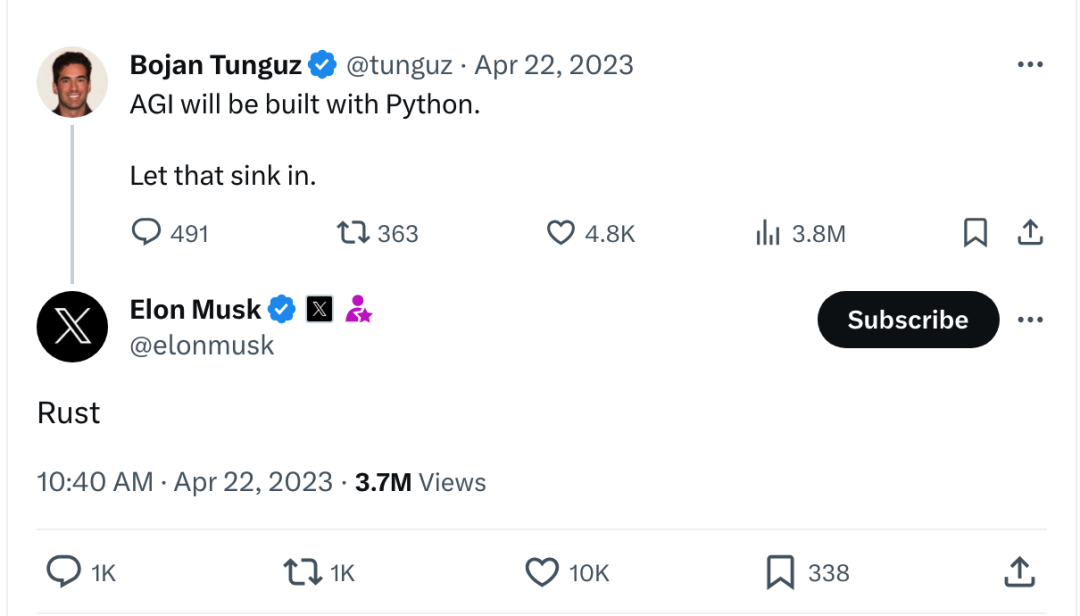Reply to Bojan Tunguz's tweet
The height and width of the screenshot is (616, 1080).
pyautogui.click(x=146, y=233)
